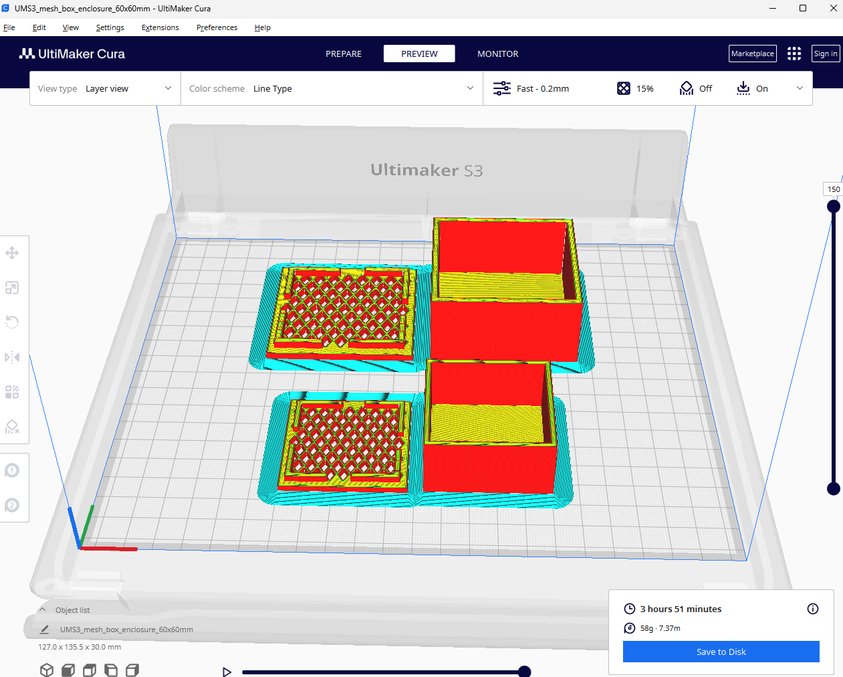Click top handle of layer slider

click(833, 206)
